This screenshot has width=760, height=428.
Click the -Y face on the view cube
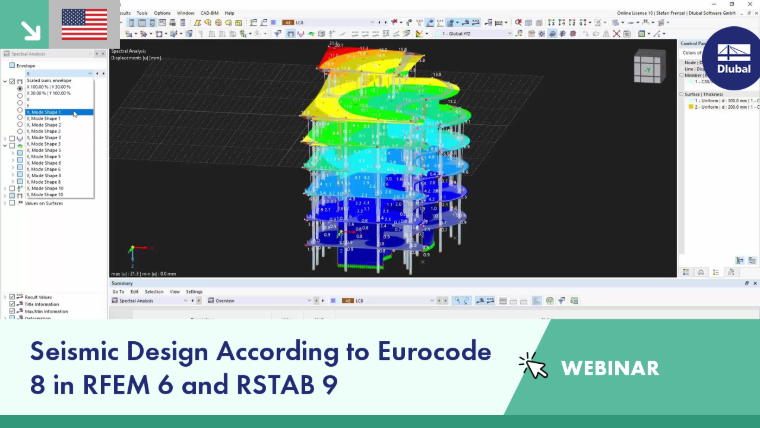pyautogui.click(x=648, y=70)
